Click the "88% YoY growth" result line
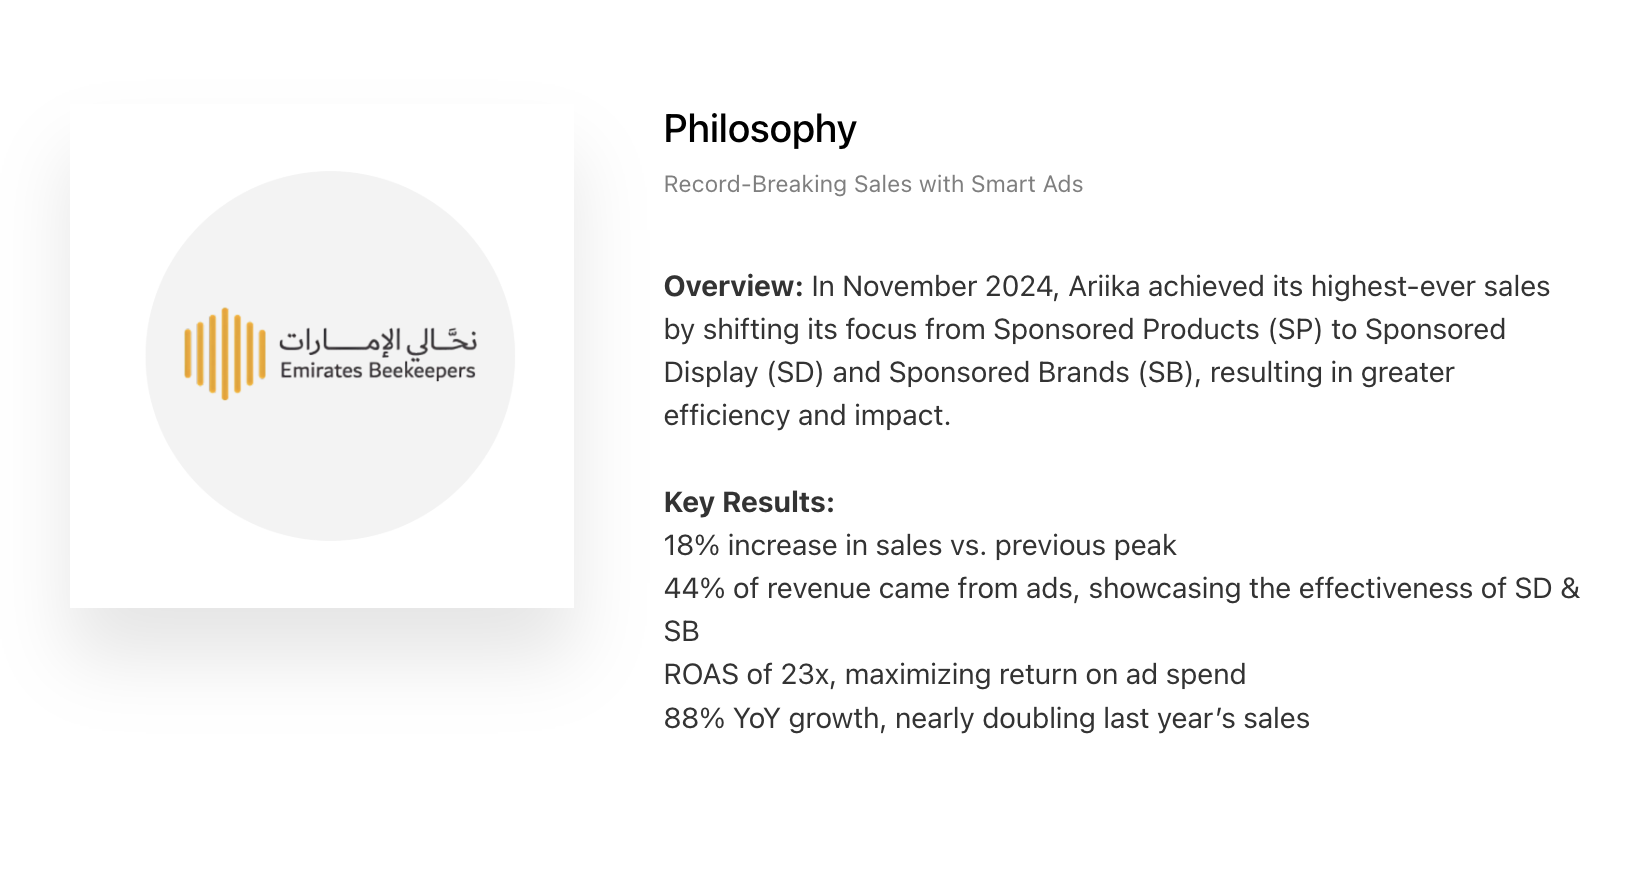Viewport: 1642px width, 872px height. click(987, 718)
